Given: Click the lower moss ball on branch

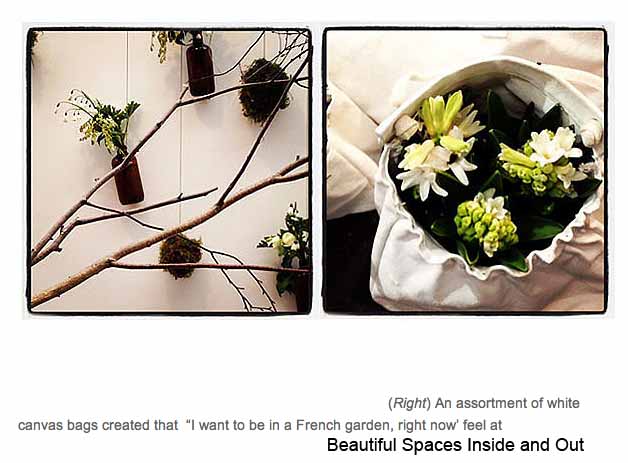Looking at the screenshot, I should click(x=181, y=256).
